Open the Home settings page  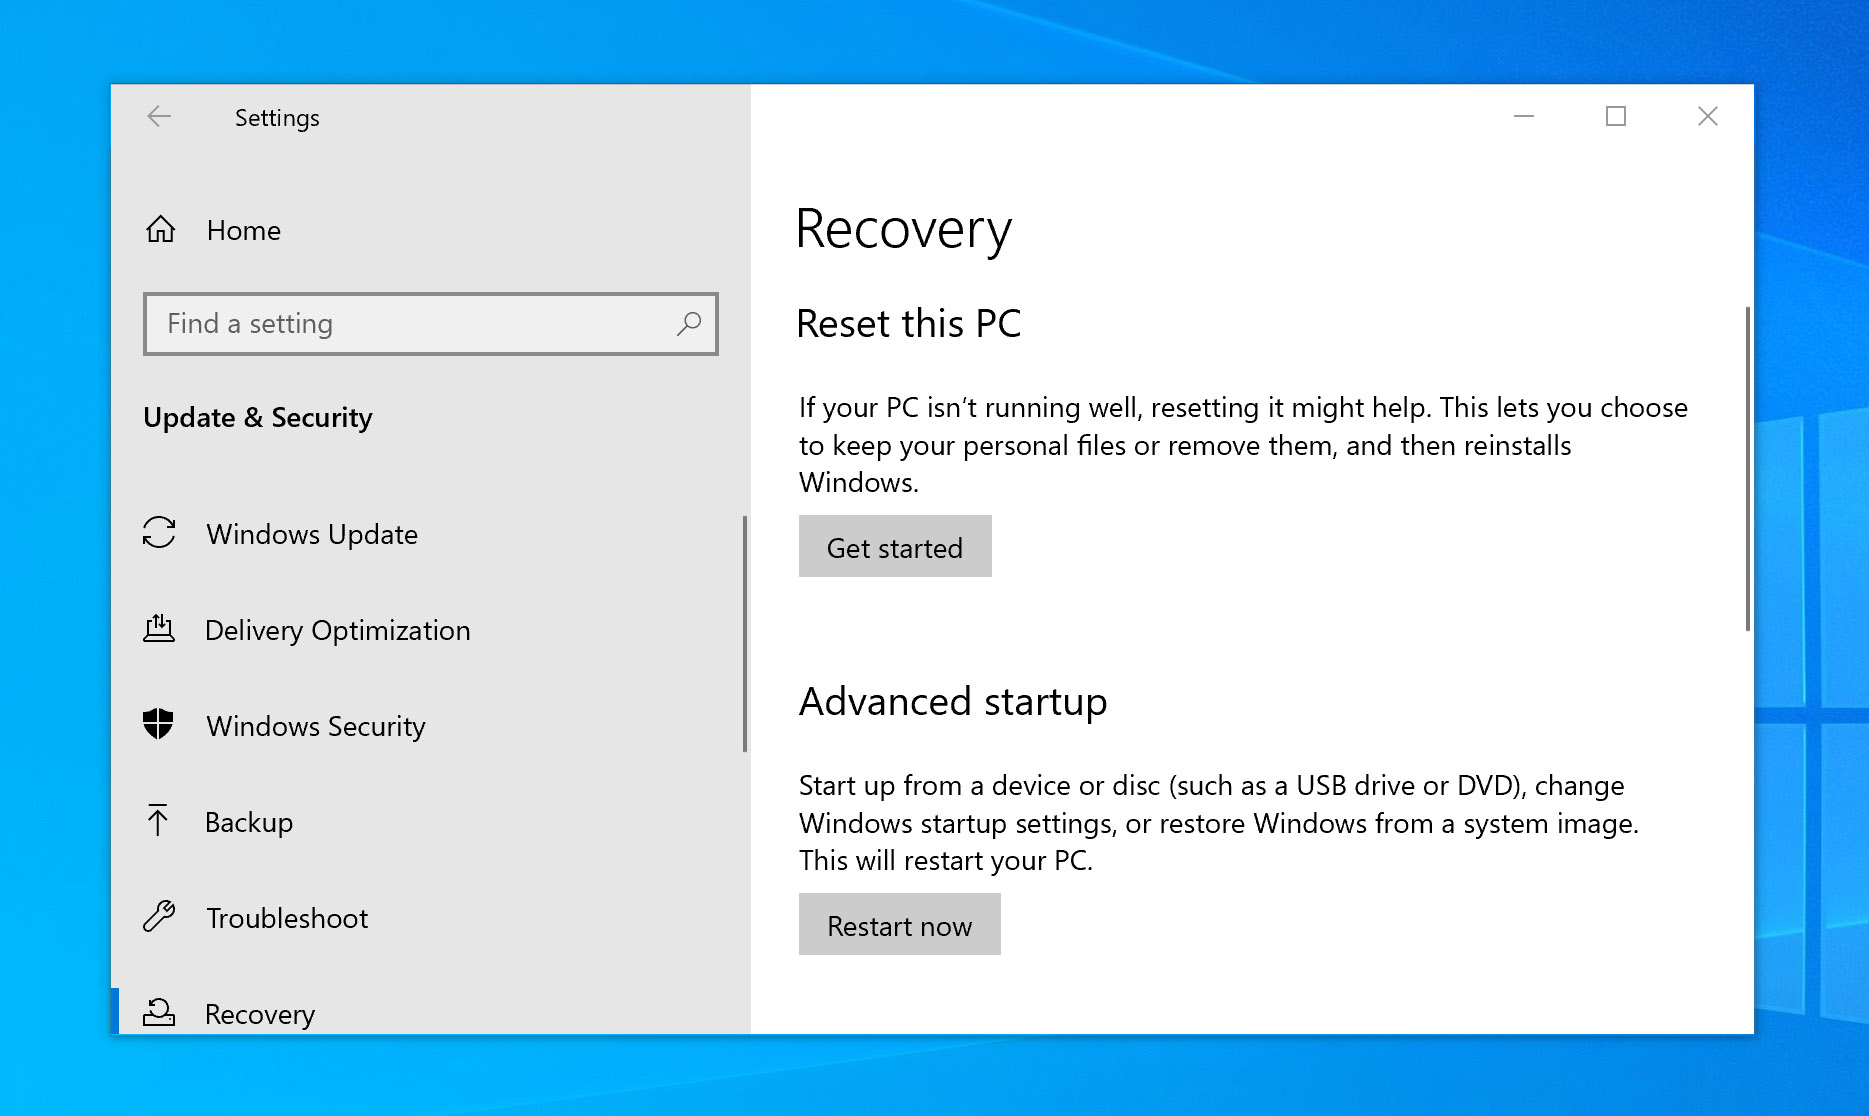pyautogui.click(x=431, y=230)
